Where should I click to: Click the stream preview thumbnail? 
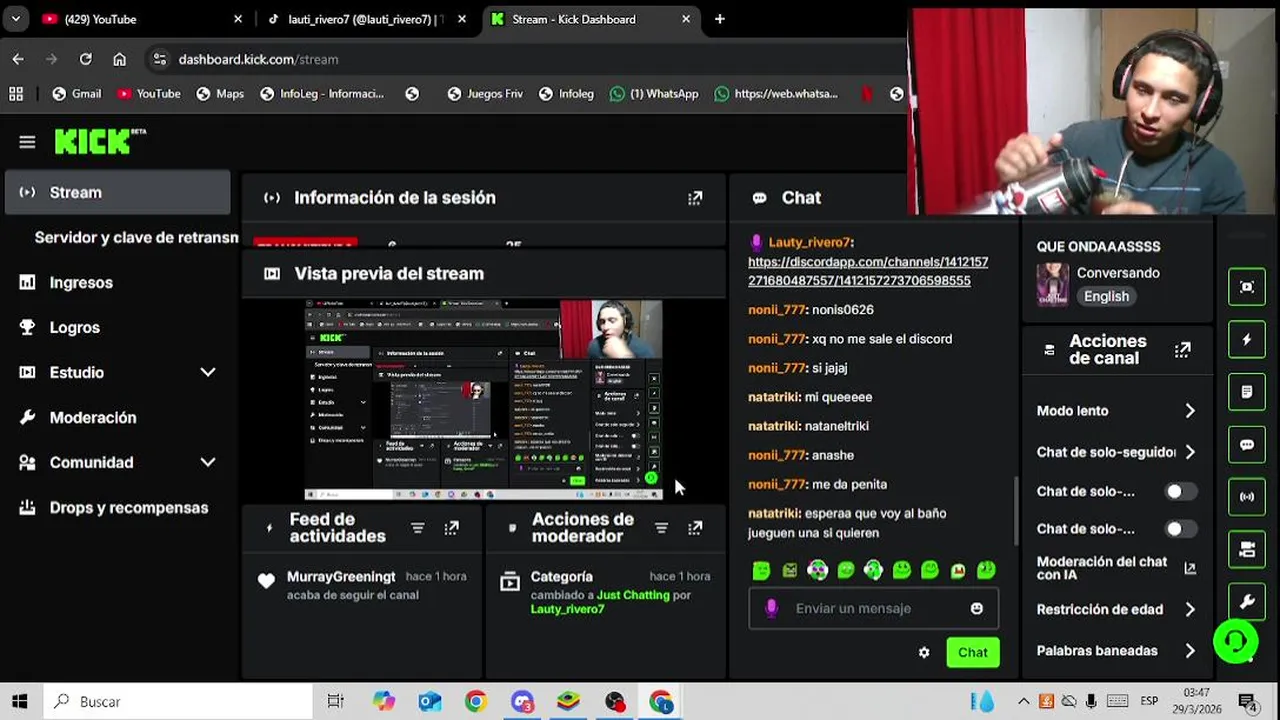[483, 399]
